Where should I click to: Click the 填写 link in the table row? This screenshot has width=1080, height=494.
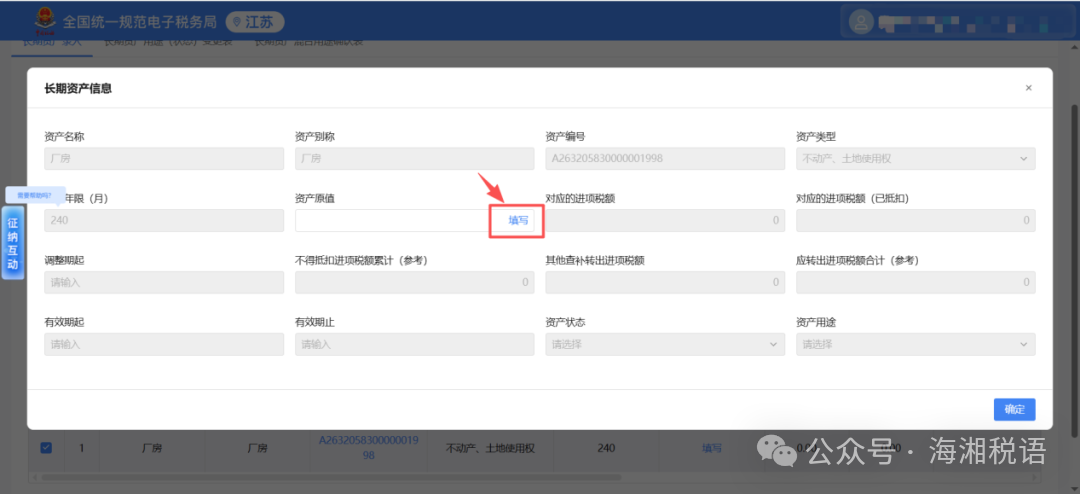point(712,448)
